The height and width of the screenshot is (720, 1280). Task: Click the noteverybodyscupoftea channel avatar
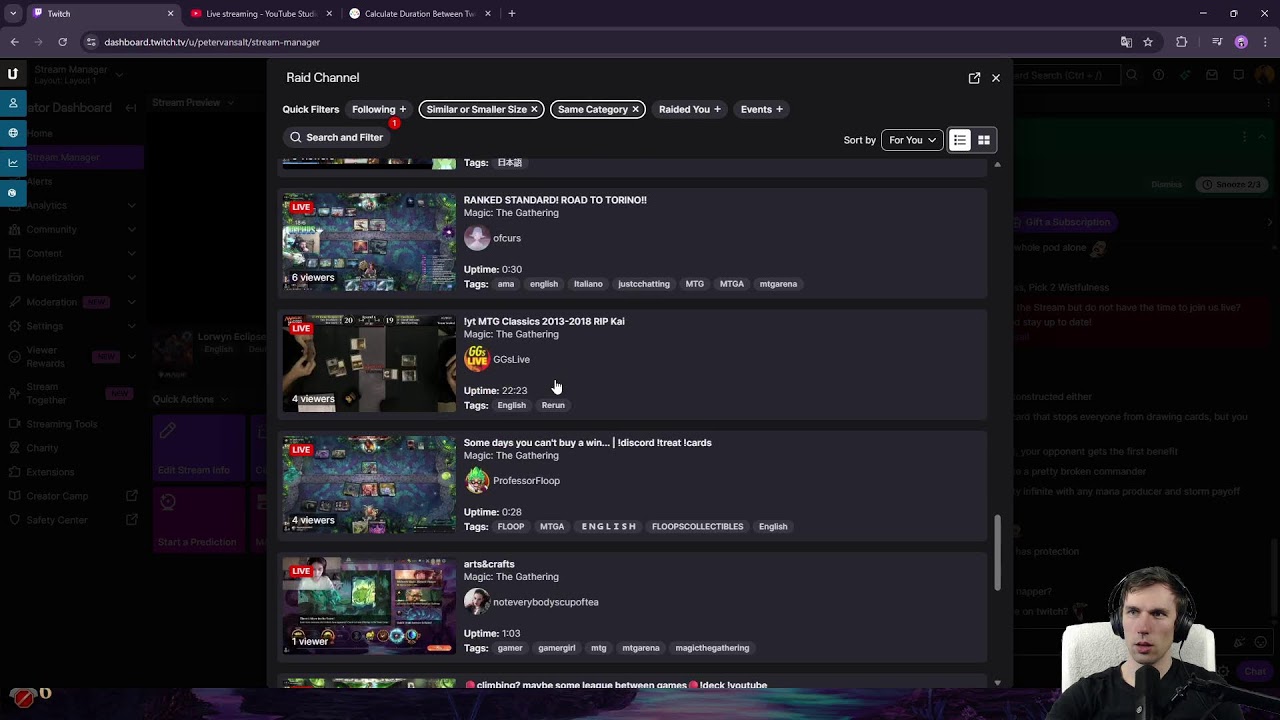477,602
